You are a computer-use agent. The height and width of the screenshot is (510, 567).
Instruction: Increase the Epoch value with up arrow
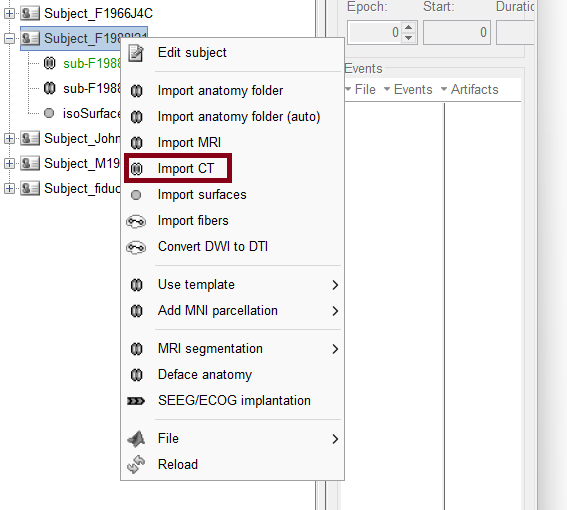point(409,27)
